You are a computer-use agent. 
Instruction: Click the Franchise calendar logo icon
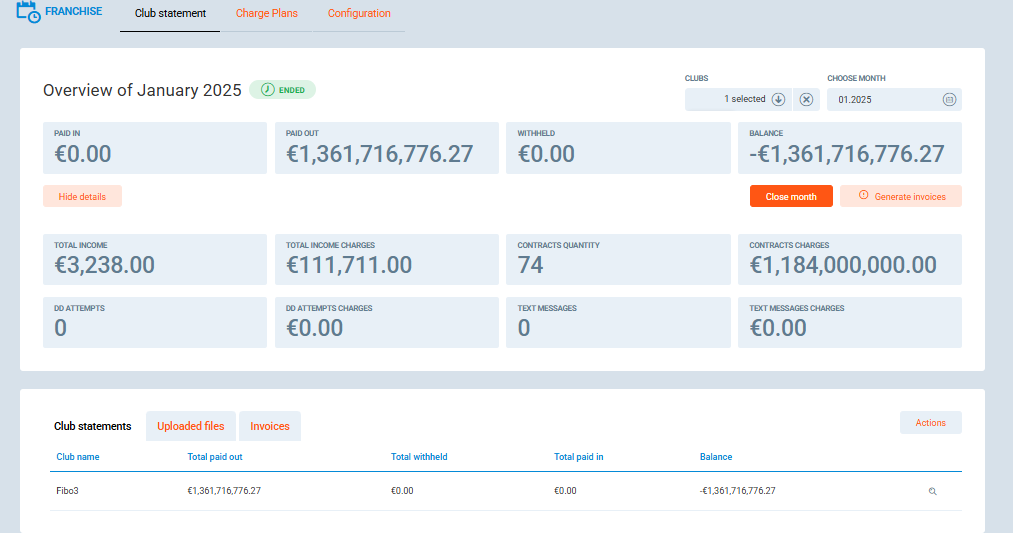[29, 13]
